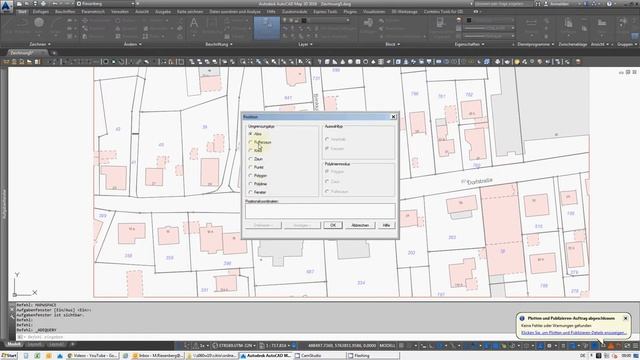Image resolution: width=640 pixels, height=360 pixels.
Task: Expand the Layer panel
Action: (305, 44)
